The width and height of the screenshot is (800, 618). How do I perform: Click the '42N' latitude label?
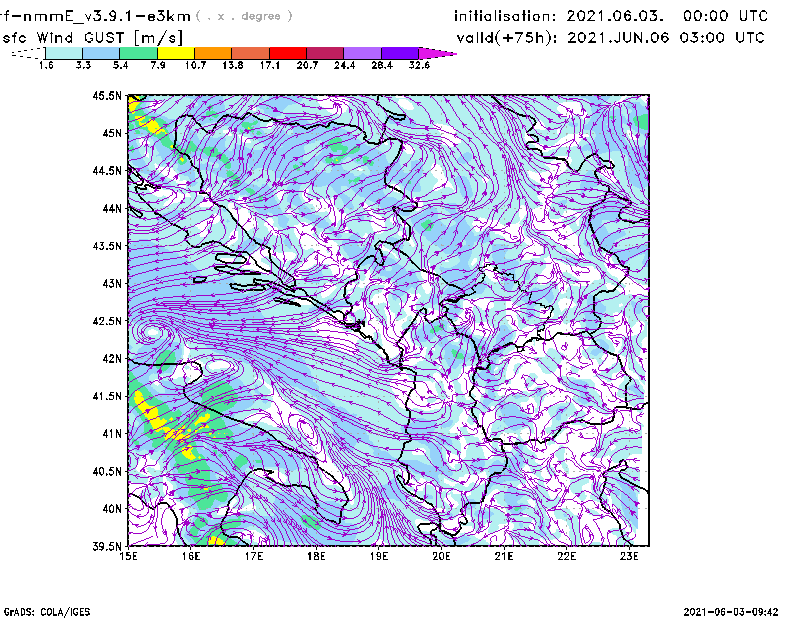coord(112,358)
